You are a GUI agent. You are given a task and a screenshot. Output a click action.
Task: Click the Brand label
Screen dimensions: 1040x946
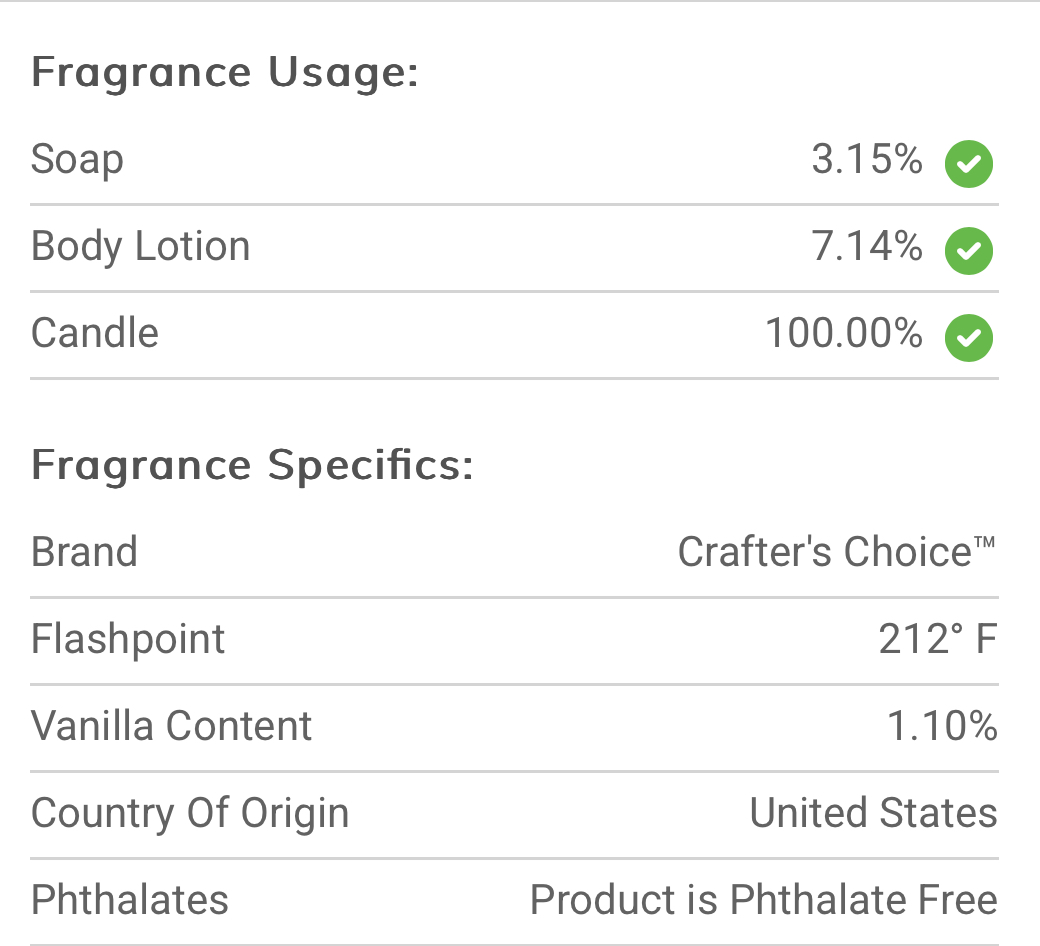click(x=84, y=552)
